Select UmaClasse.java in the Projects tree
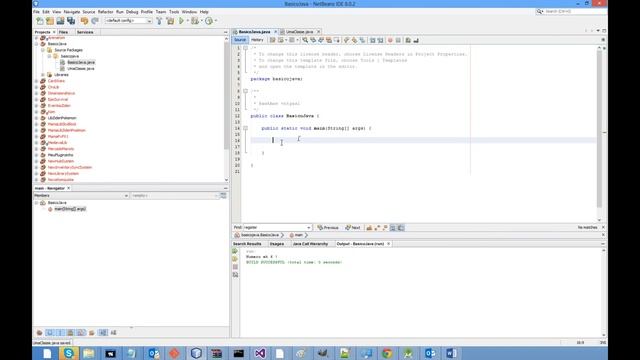The image size is (640, 360). pyautogui.click(x=80, y=69)
